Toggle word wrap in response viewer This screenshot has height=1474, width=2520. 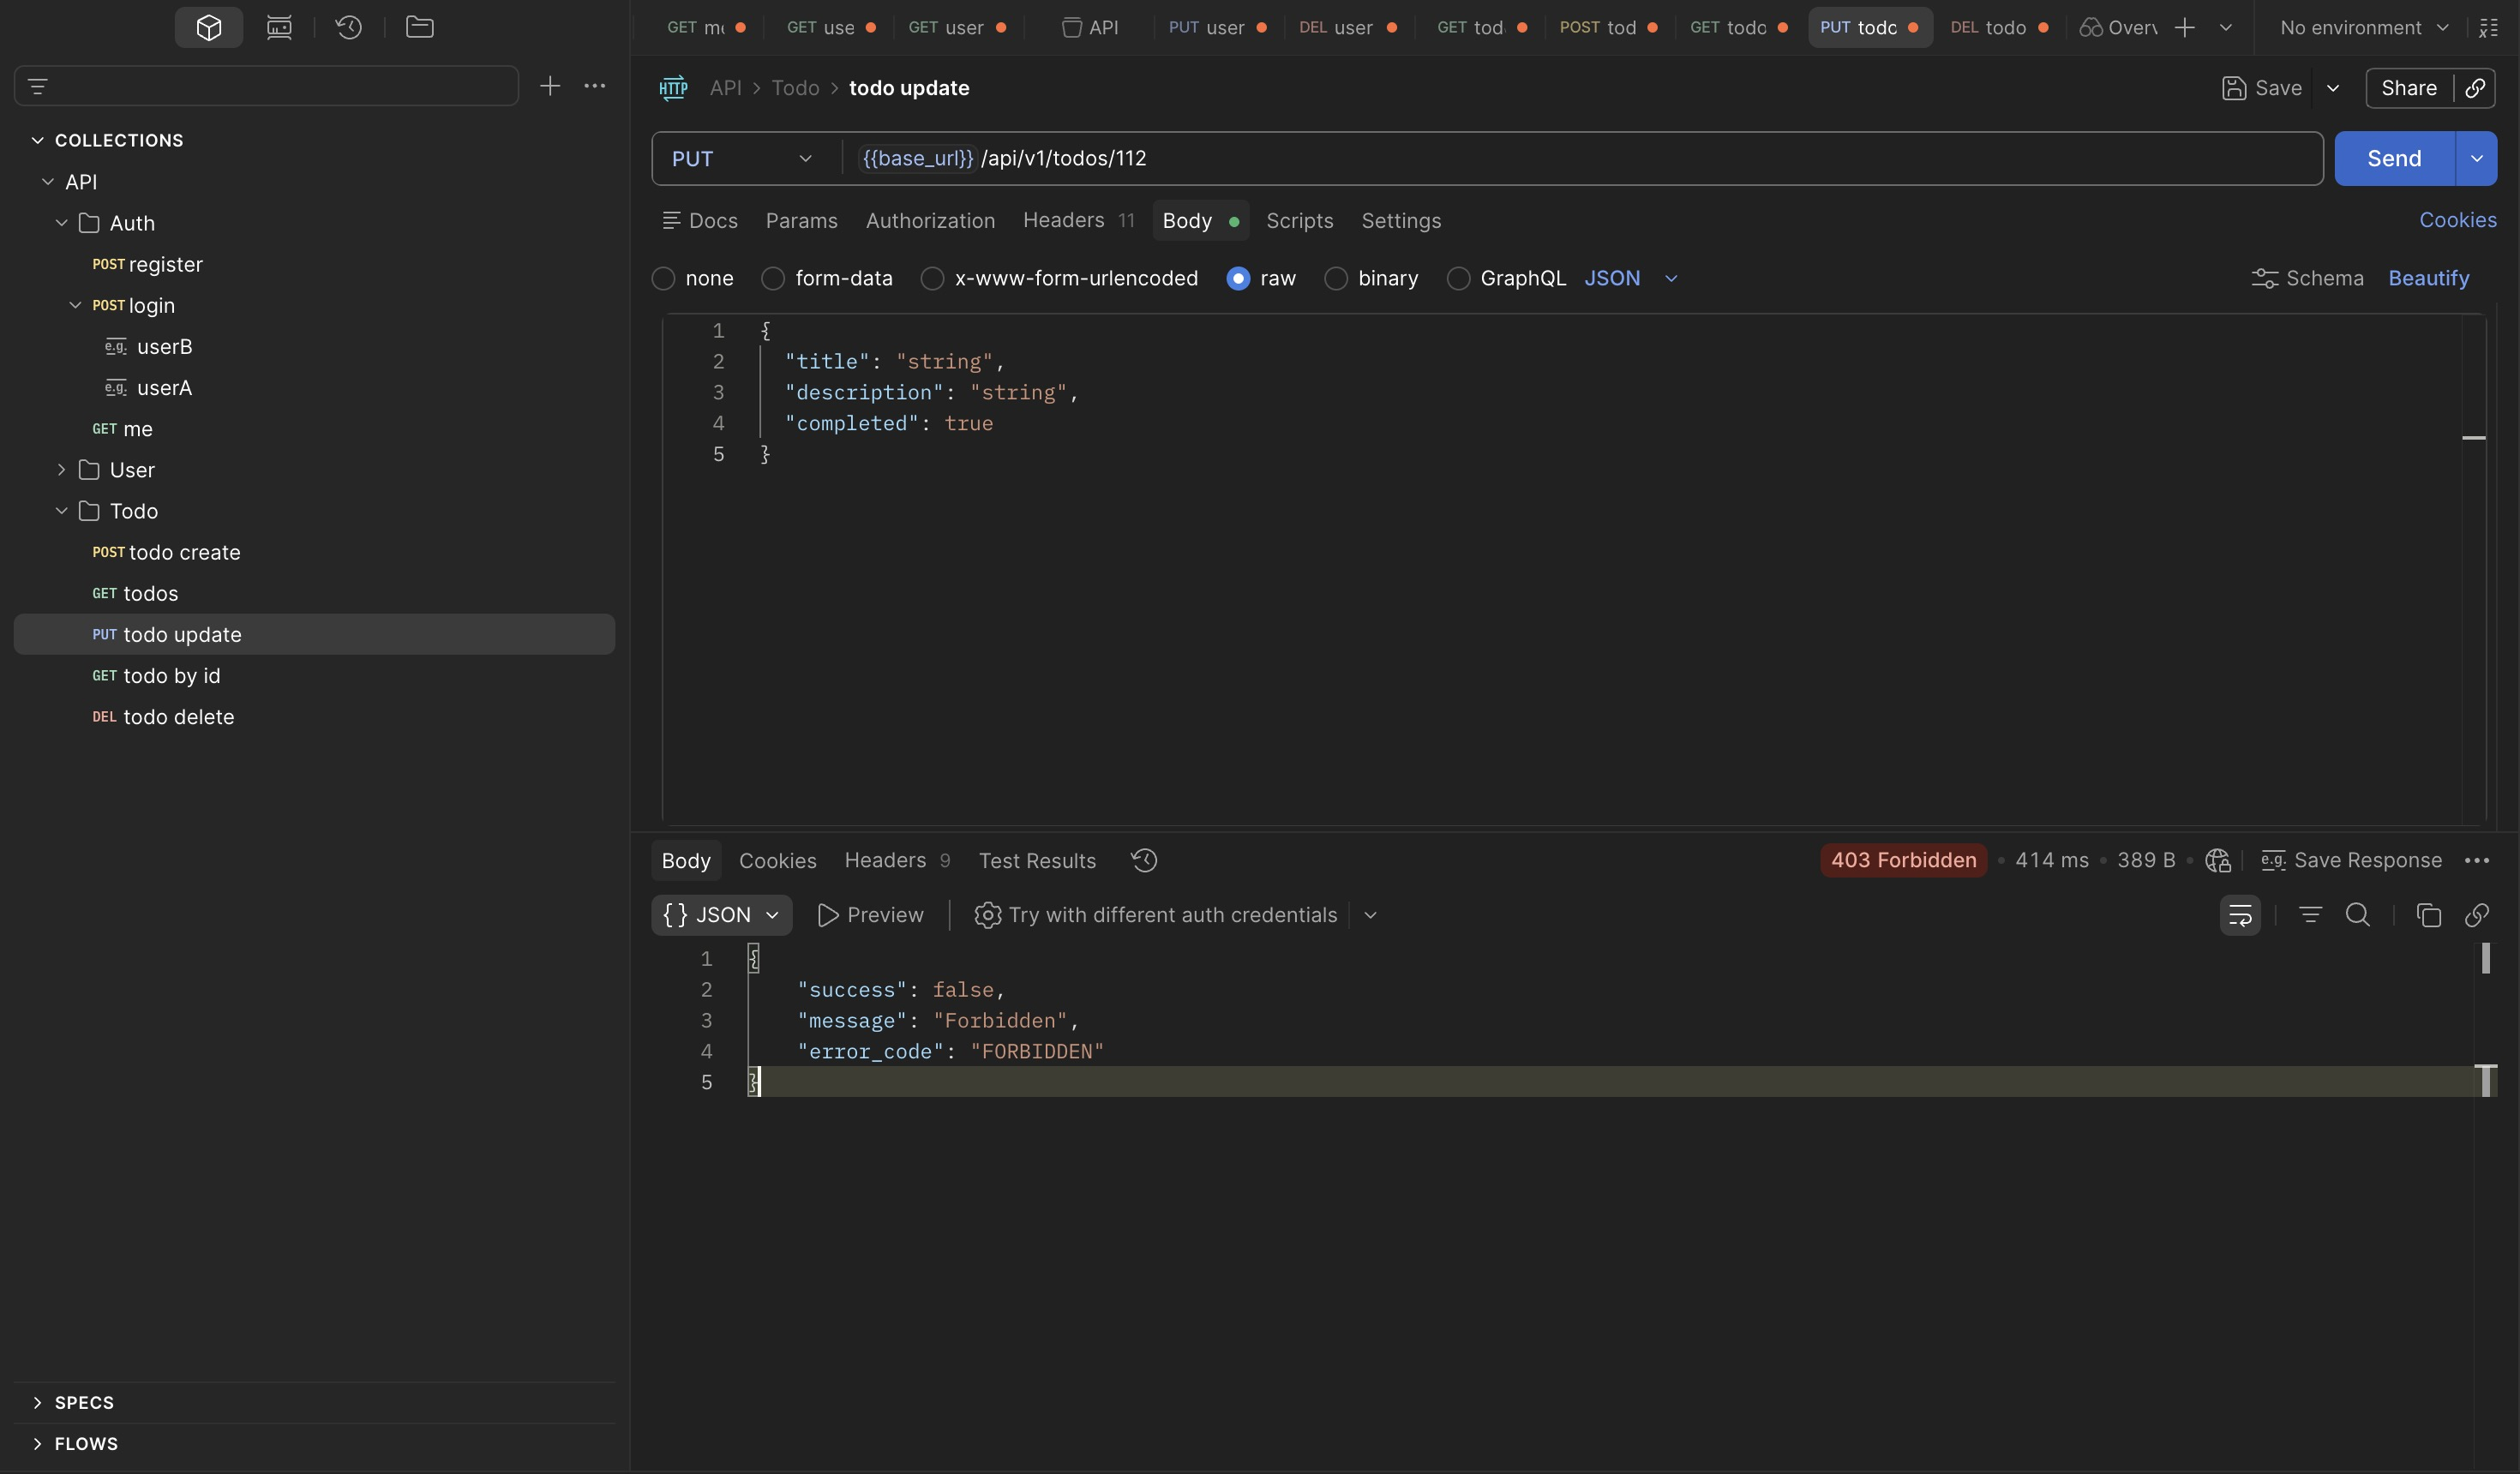click(x=2240, y=915)
